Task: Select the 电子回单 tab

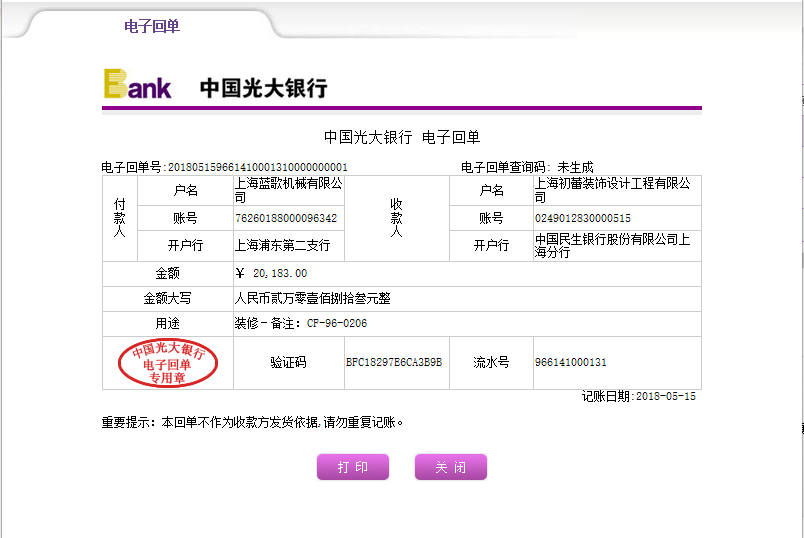Action: point(152,27)
